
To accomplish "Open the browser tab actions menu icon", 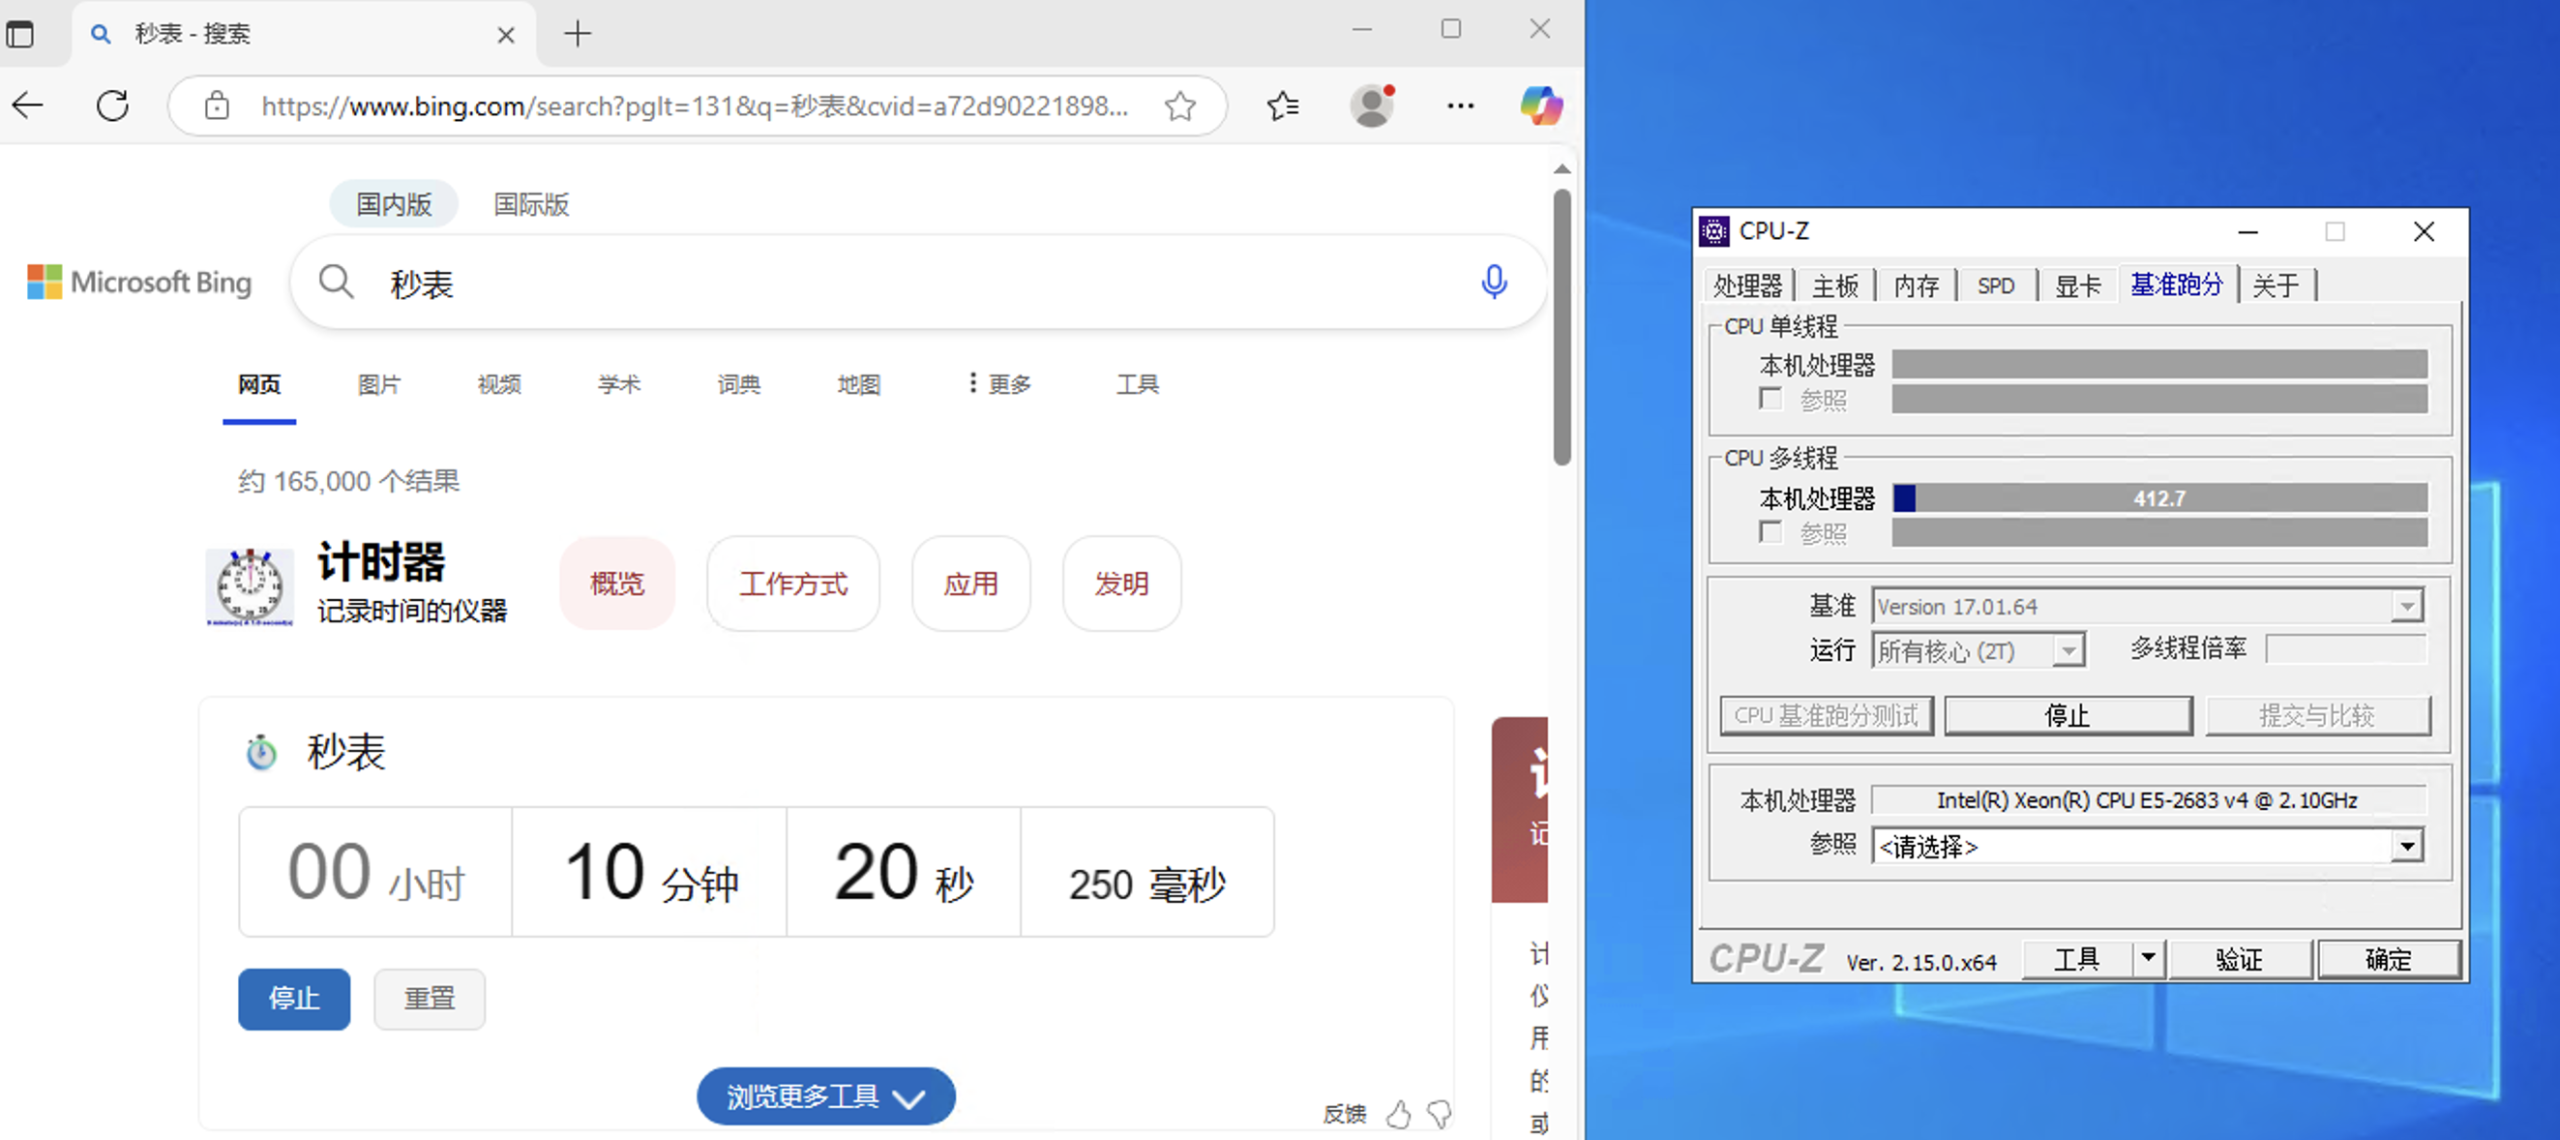I will [20, 34].
